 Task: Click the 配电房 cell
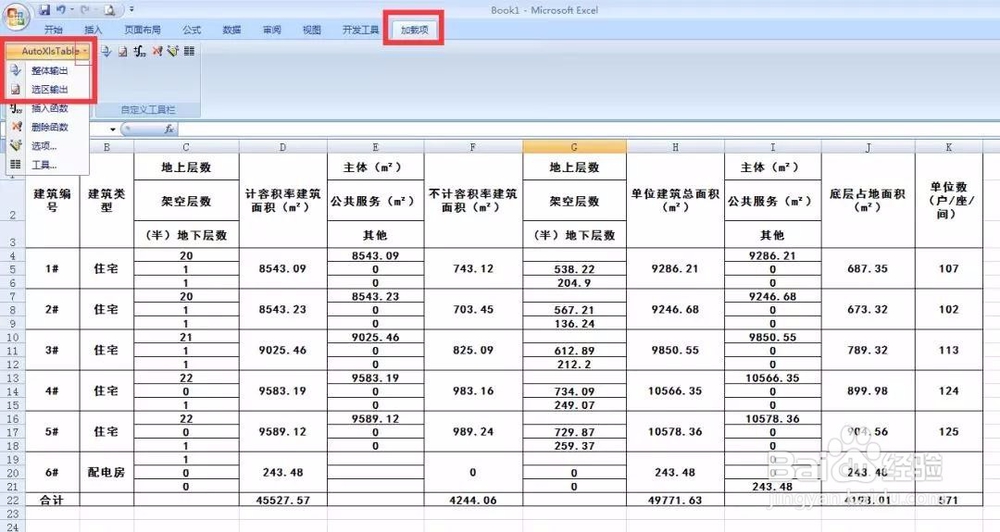(107, 473)
